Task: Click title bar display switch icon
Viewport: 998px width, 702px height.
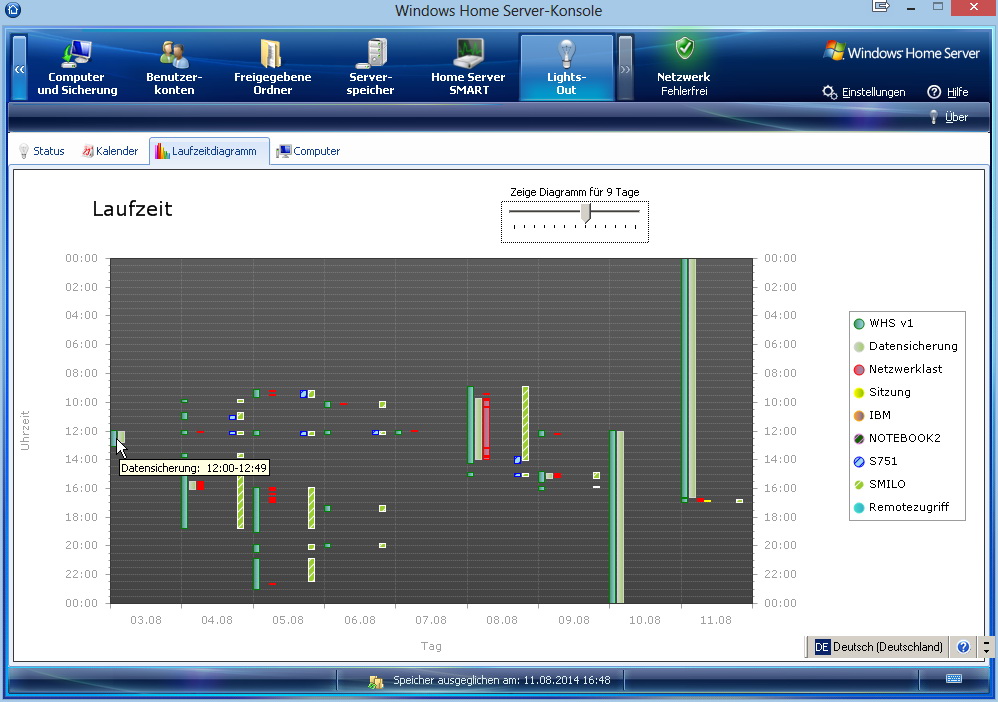Action: tap(881, 7)
